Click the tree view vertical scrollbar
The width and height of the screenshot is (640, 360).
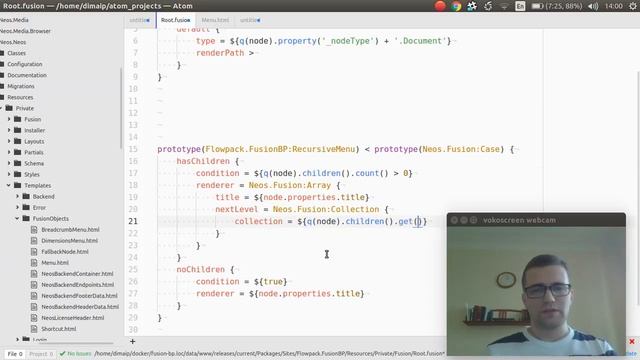click(x=121, y=108)
